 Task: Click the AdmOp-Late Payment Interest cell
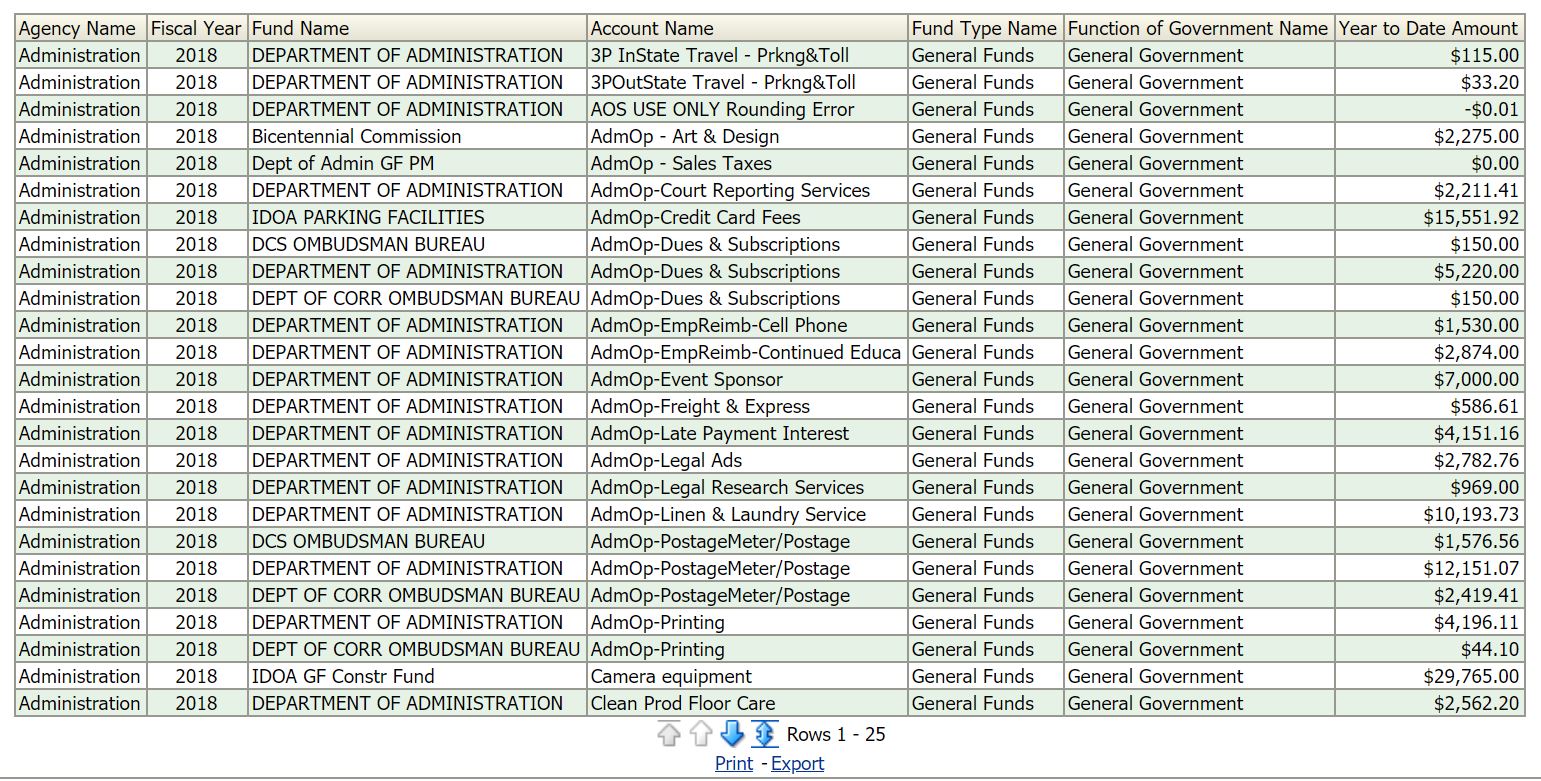coord(748,433)
